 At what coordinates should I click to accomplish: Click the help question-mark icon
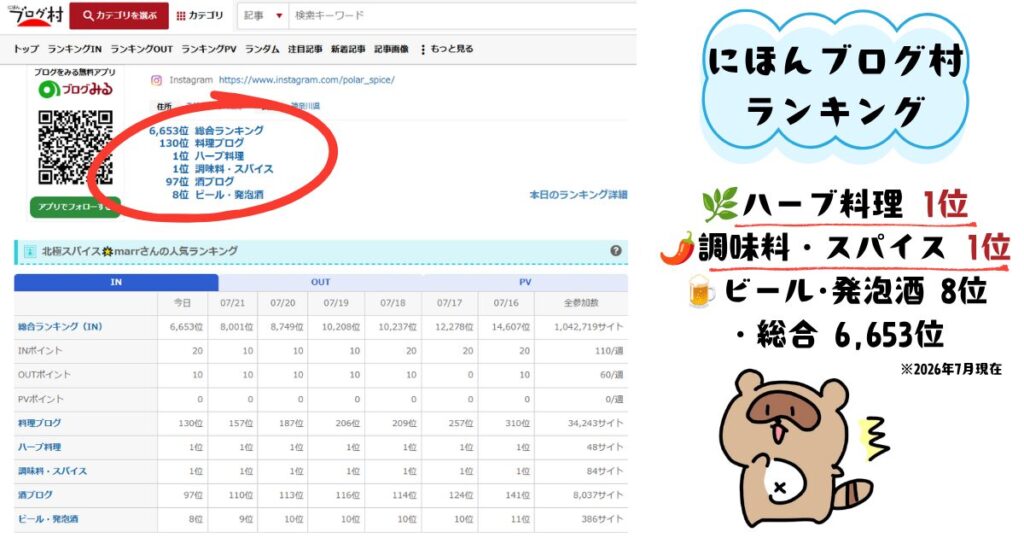coord(616,251)
